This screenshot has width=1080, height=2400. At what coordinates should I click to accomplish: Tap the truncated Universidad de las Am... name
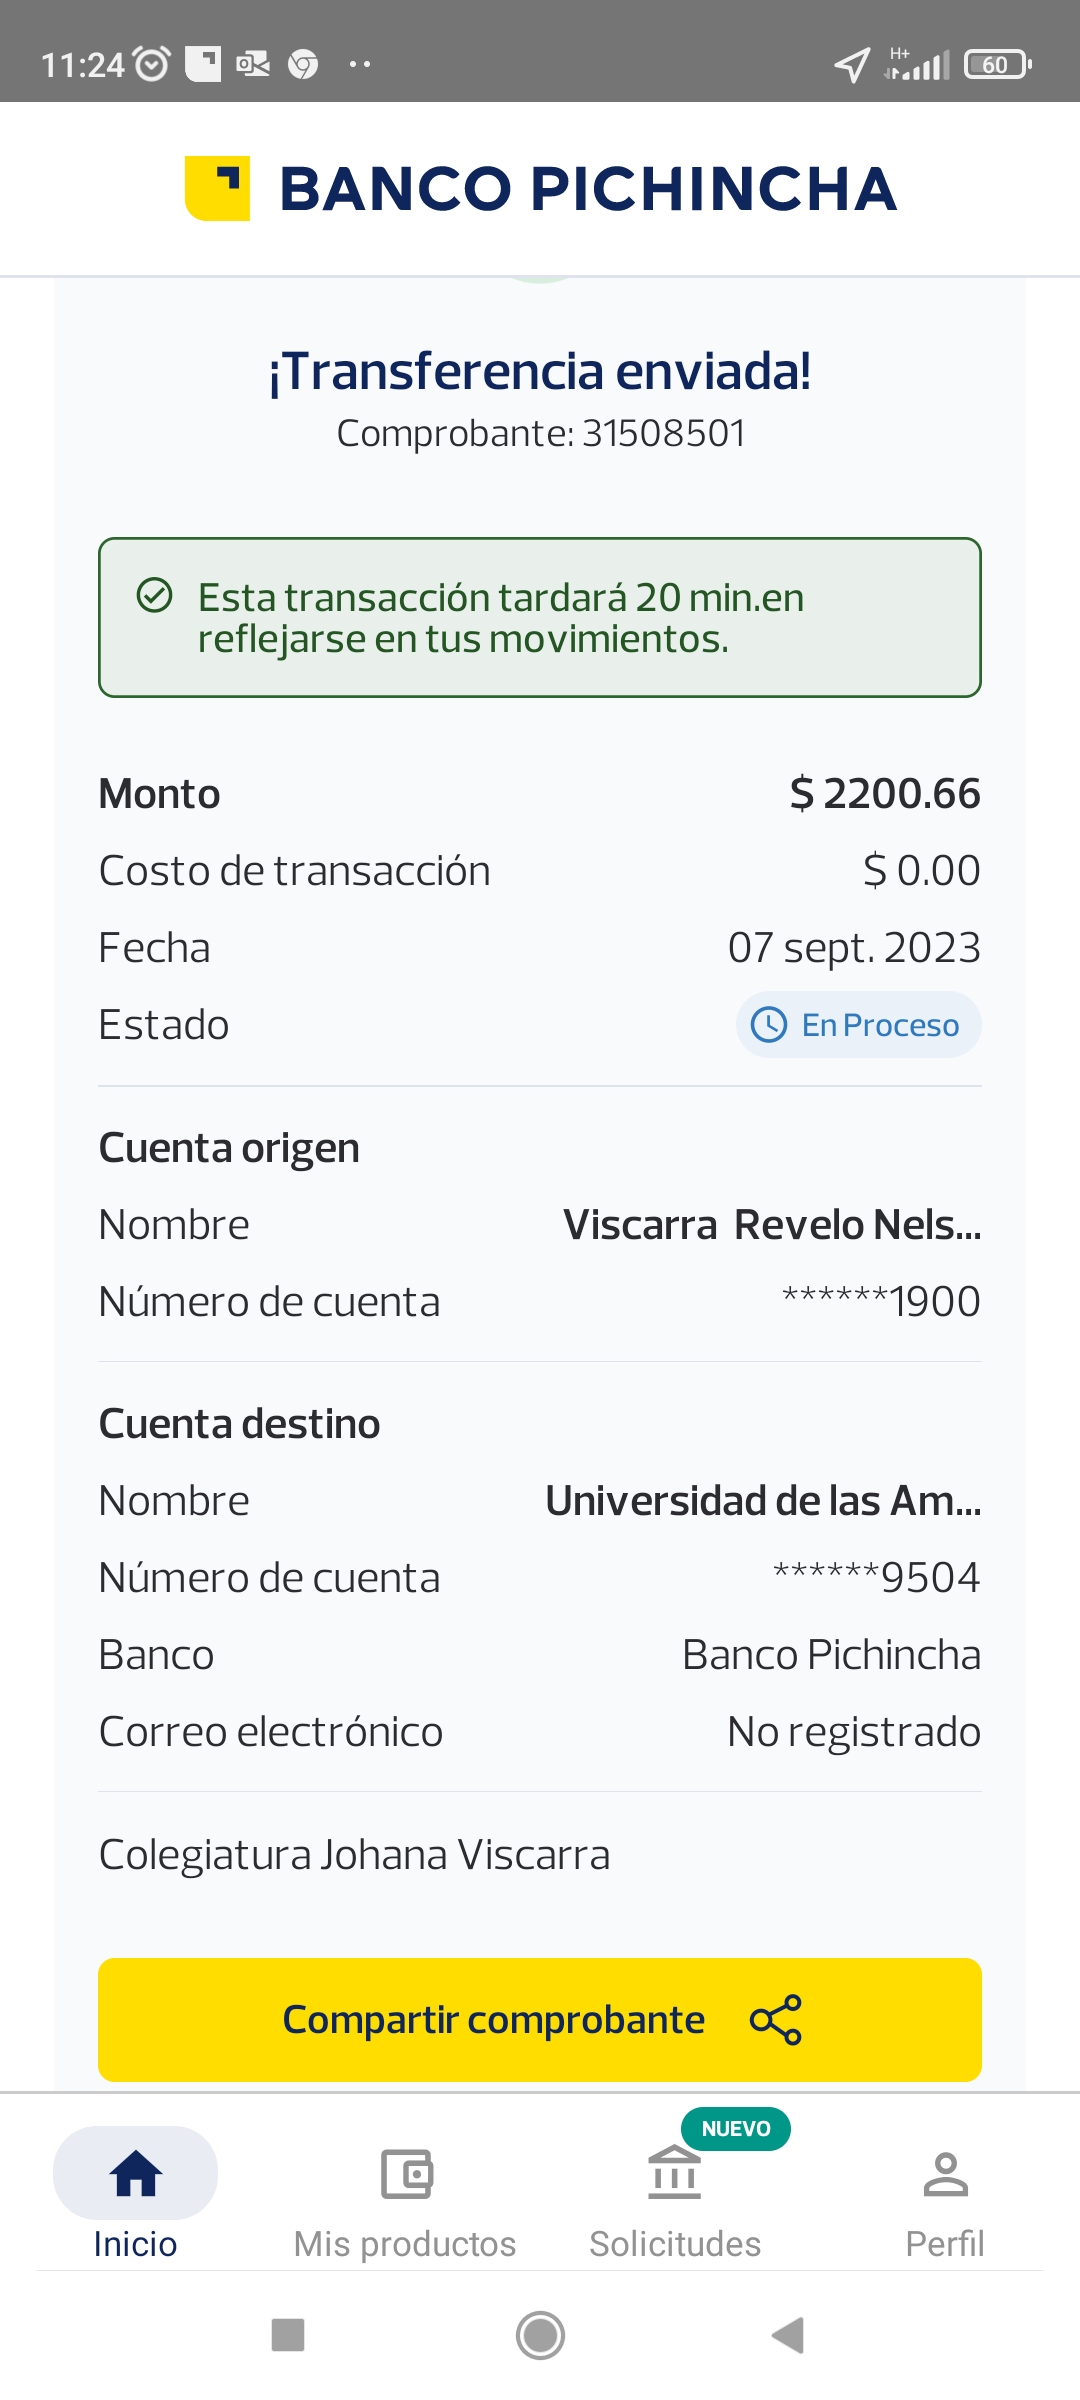click(x=763, y=1501)
